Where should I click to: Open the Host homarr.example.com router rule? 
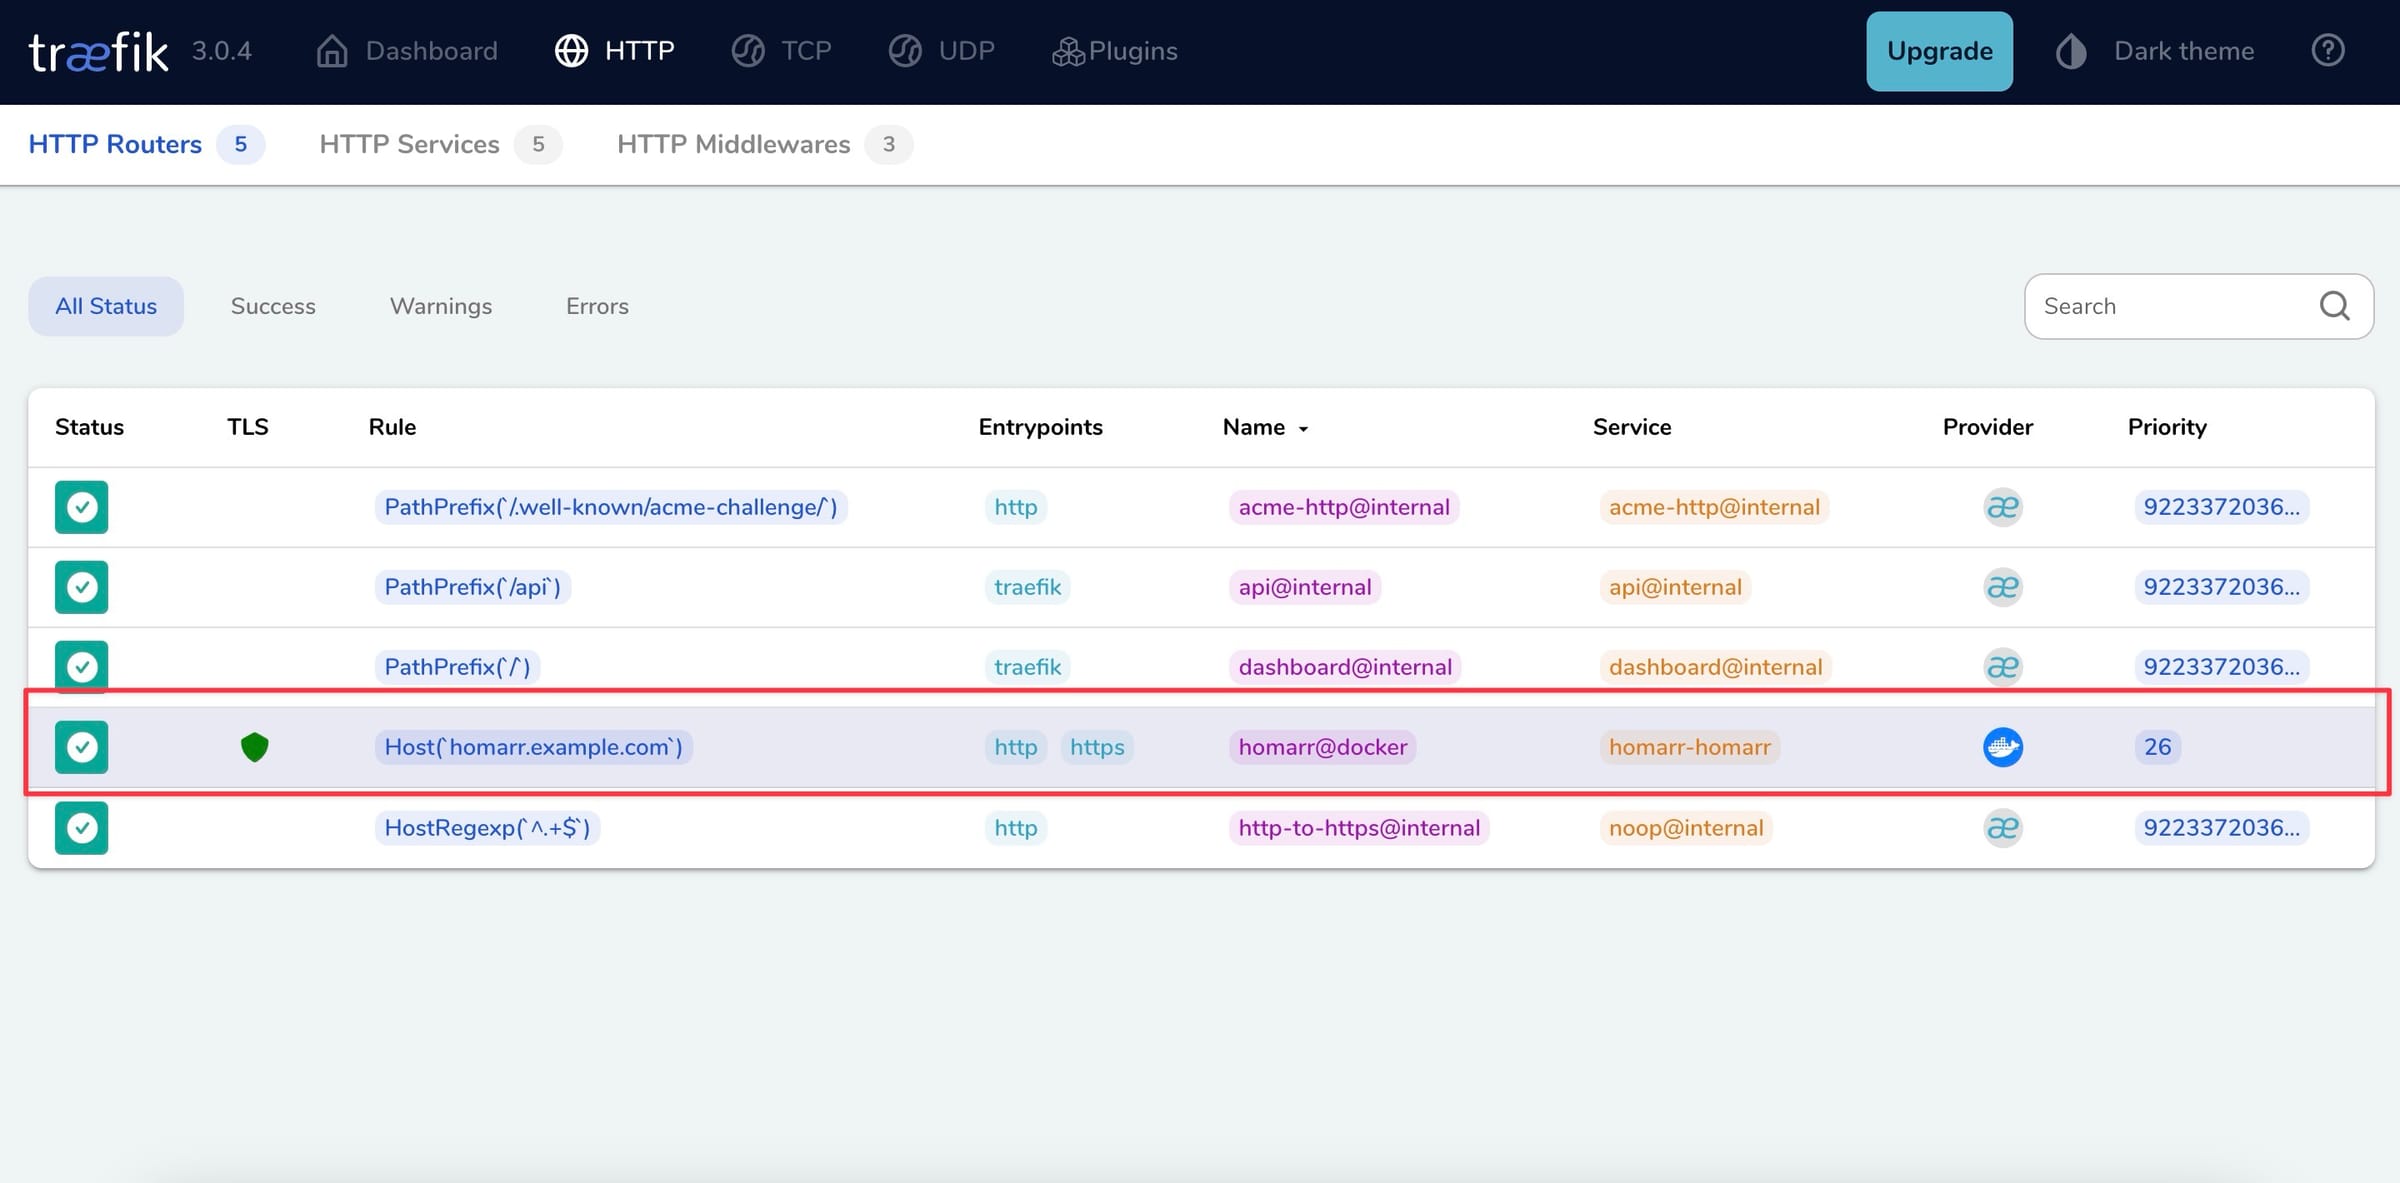(533, 747)
